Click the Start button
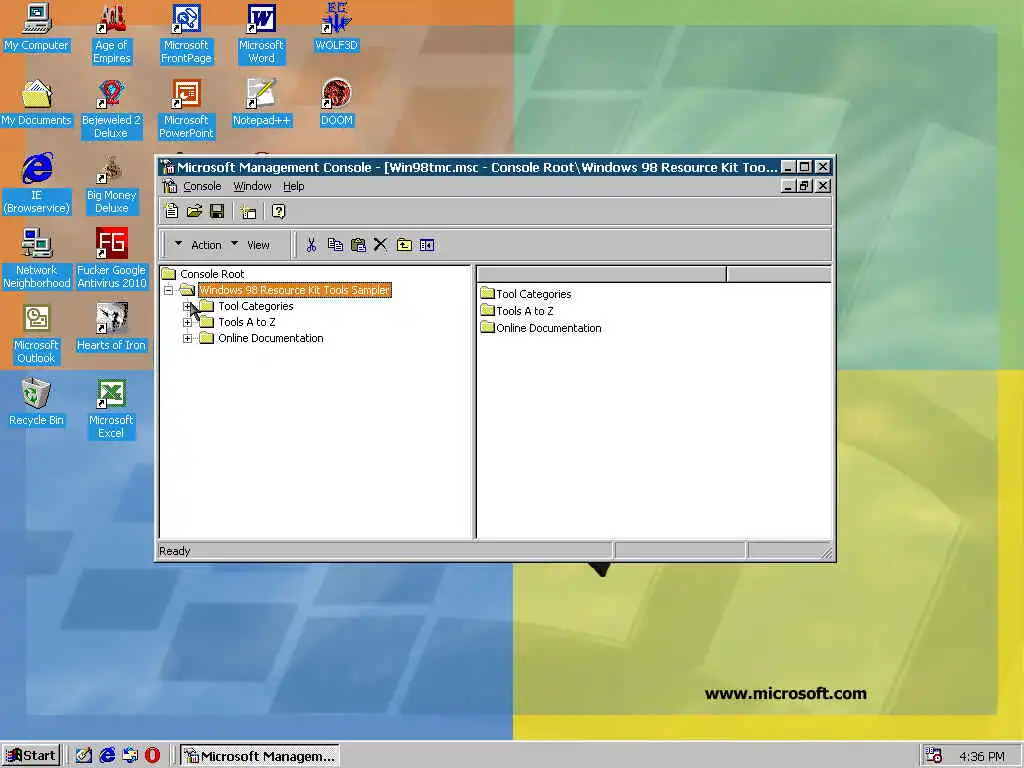 point(31,756)
